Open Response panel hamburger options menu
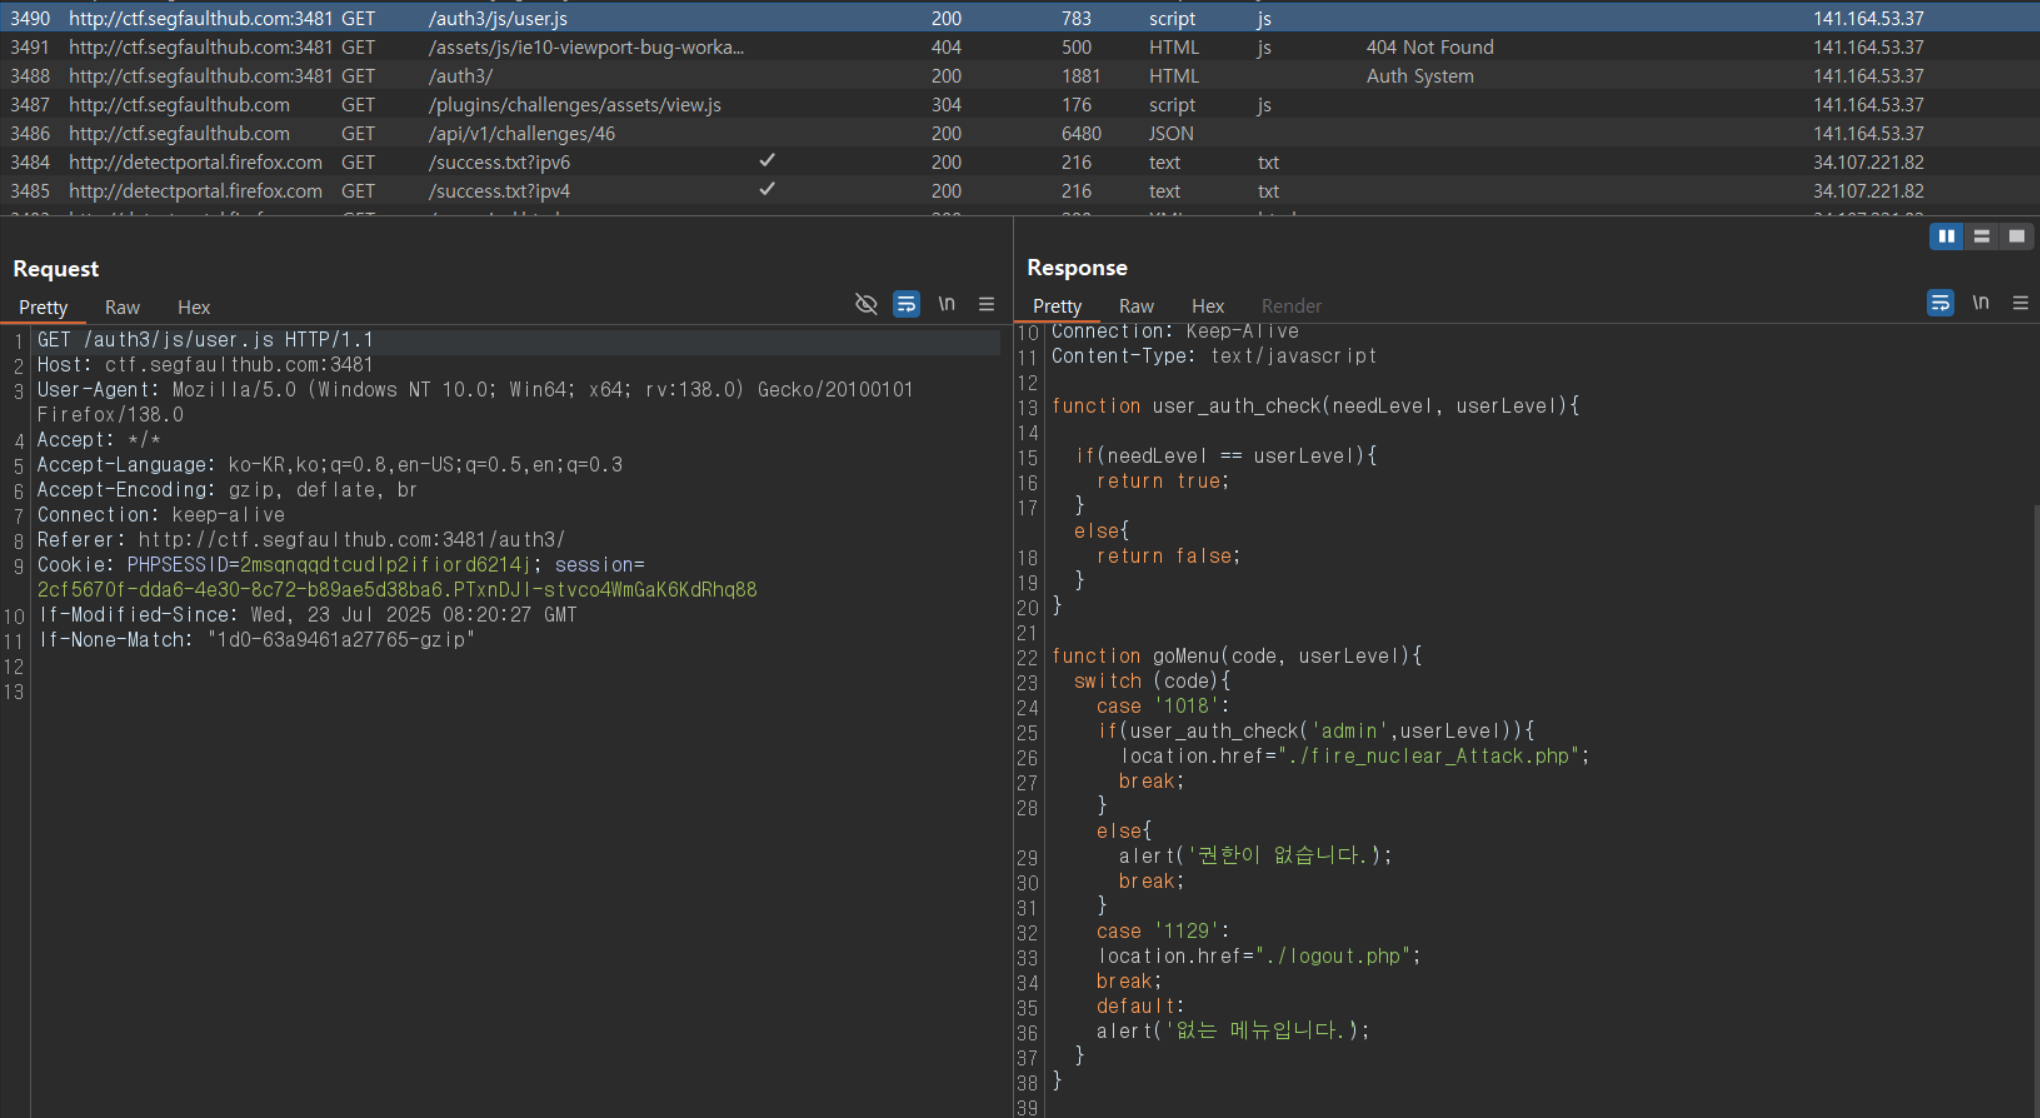The width and height of the screenshot is (2040, 1118). pyautogui.click(x=2020, y=302)
